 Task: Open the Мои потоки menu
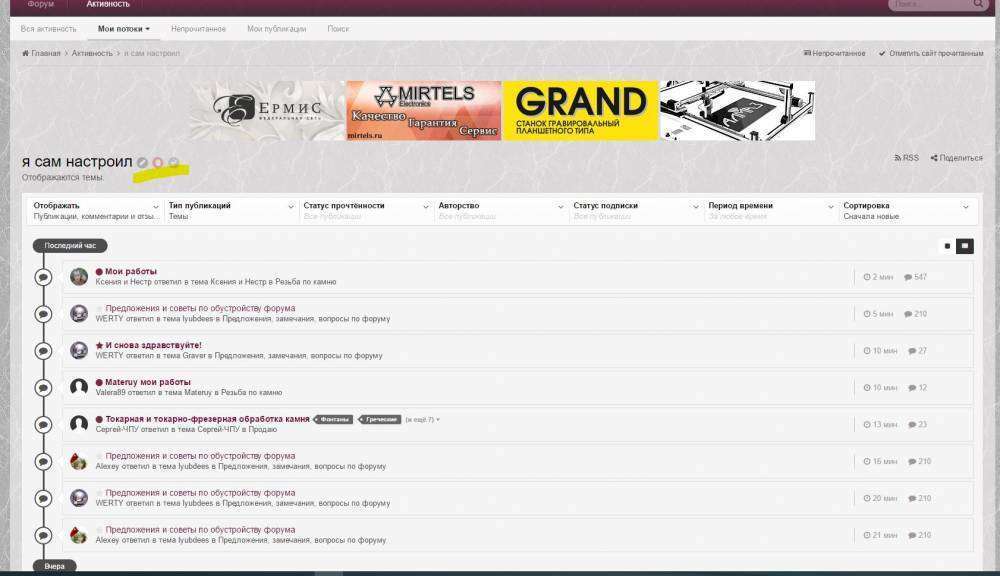pos(124,29)
